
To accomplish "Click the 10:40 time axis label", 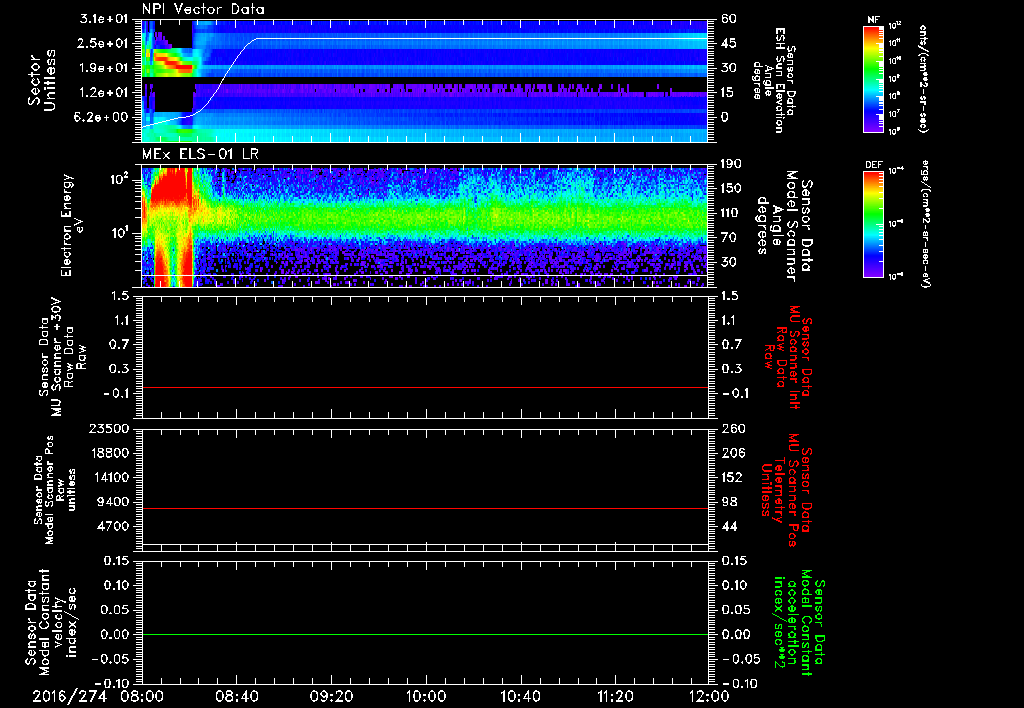I will click(520, 696).
